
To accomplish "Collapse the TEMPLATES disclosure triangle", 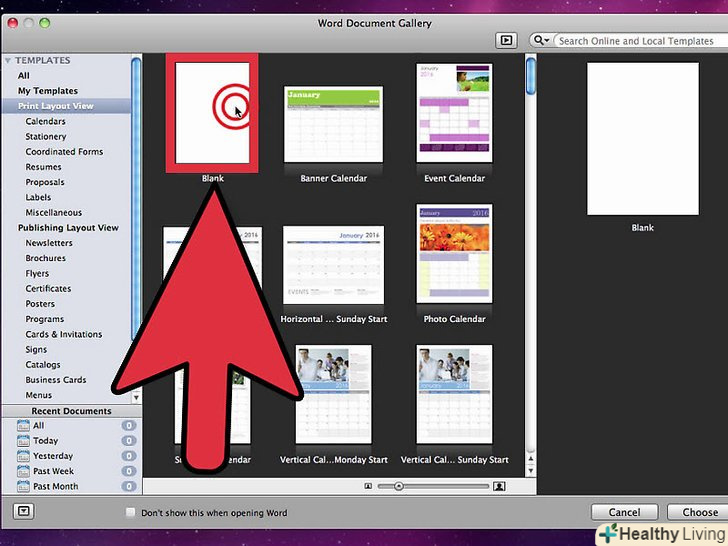I will click(8, 60).
